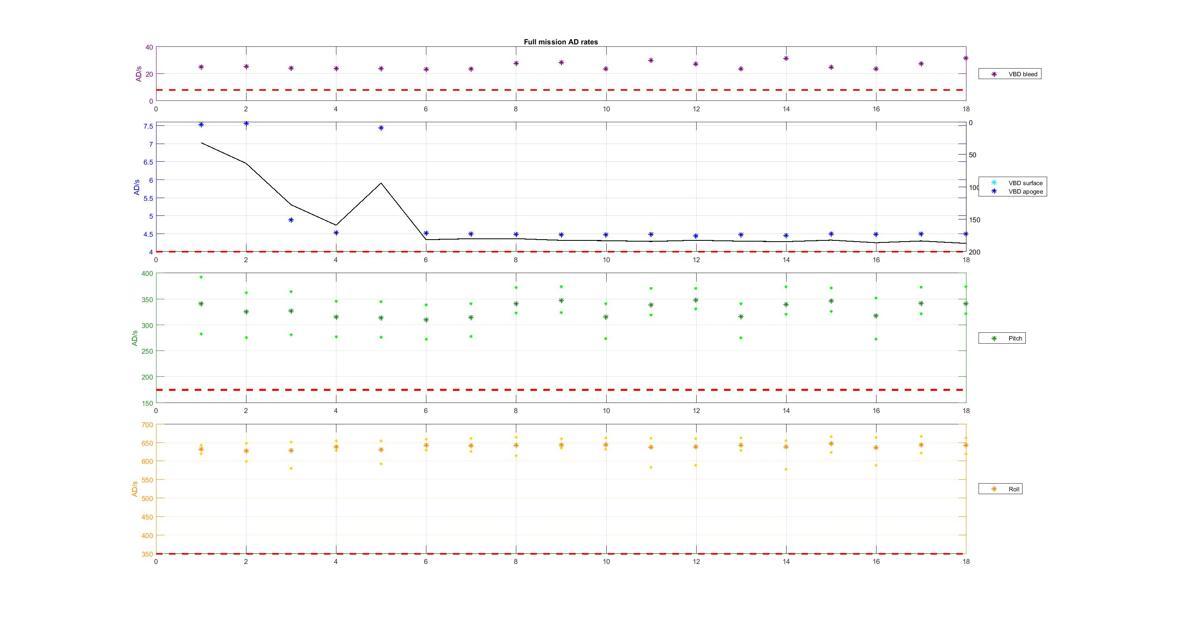
Task: Click the 550 y-axis tick in Roll plot
Action: (x=147, y=480)
